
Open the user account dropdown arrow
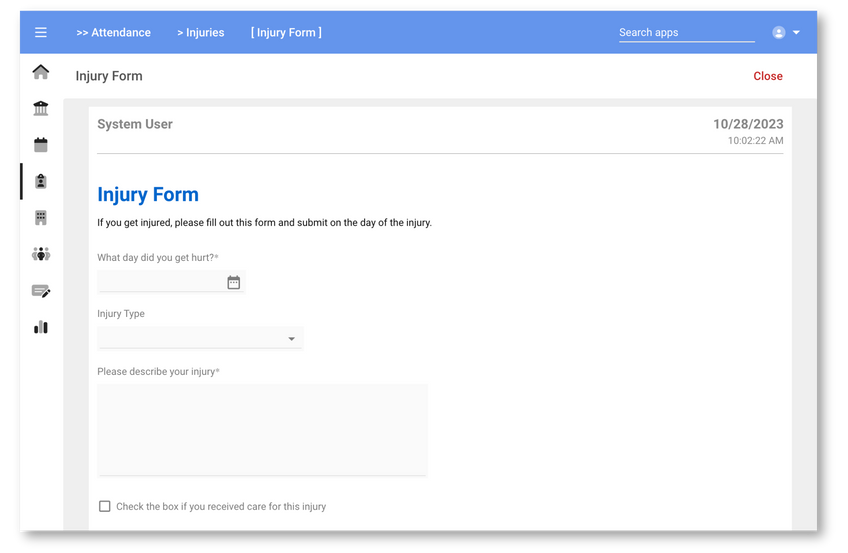pos(796,33)
